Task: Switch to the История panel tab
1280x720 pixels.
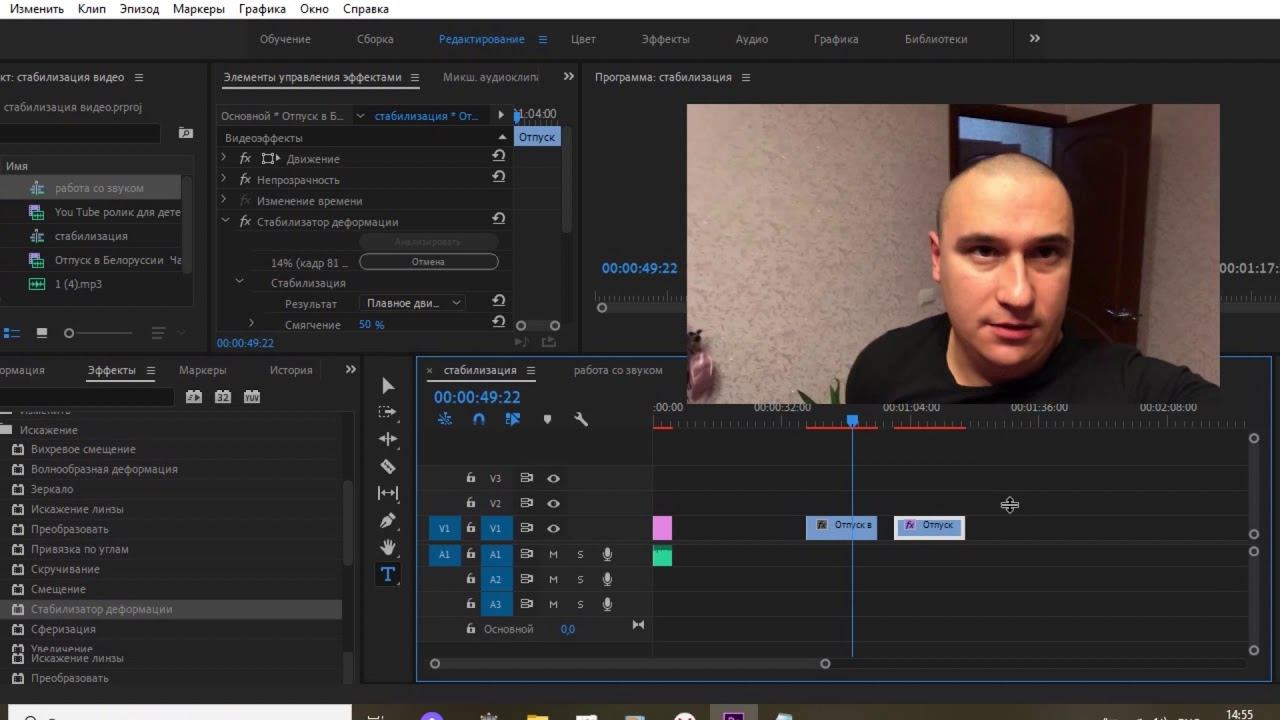Action: pos(291,370)
